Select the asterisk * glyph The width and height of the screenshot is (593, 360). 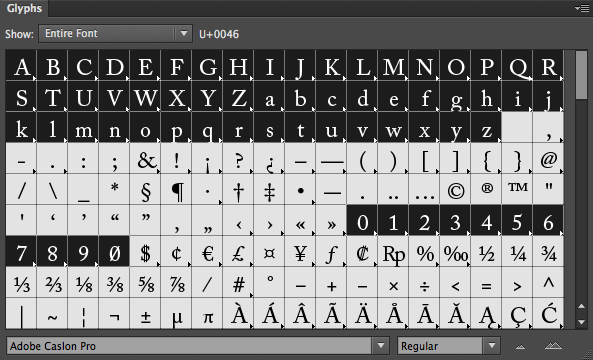coord(114,190)
